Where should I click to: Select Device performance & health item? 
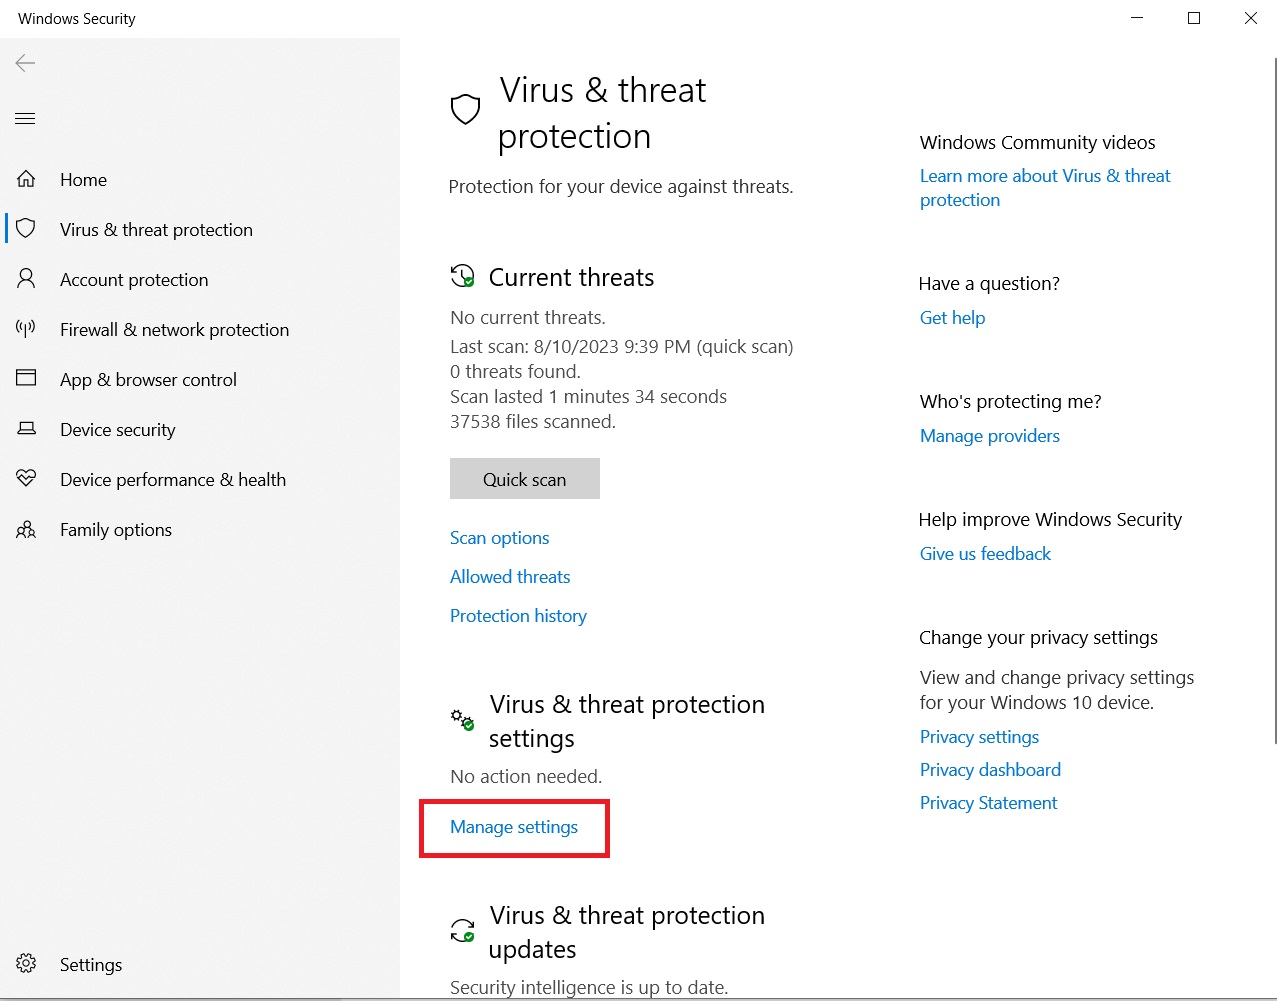click(172, 480)
